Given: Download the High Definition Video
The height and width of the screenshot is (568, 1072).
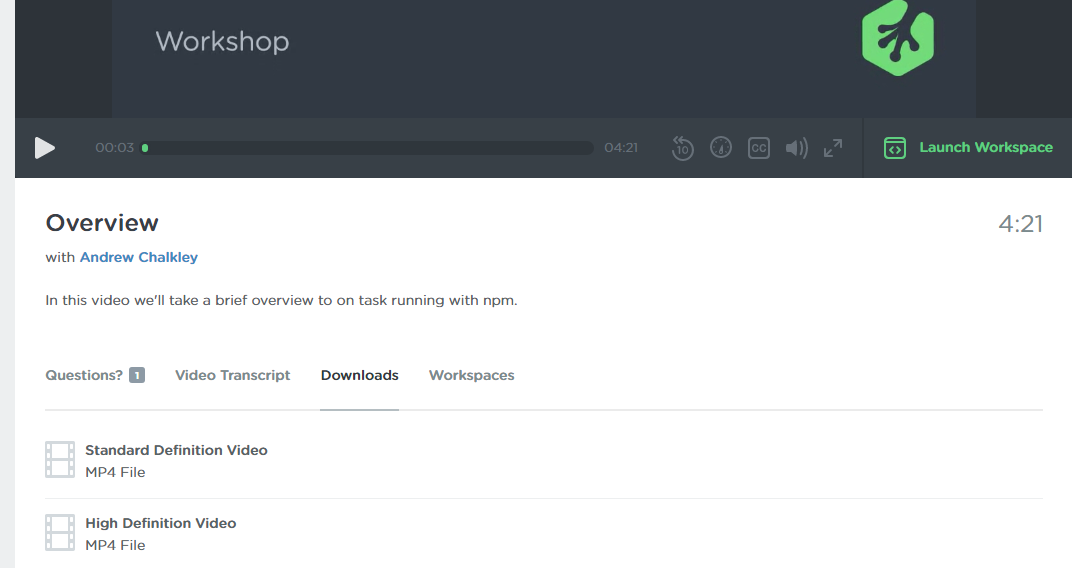Looking at the screenshot, I should 161,523.
